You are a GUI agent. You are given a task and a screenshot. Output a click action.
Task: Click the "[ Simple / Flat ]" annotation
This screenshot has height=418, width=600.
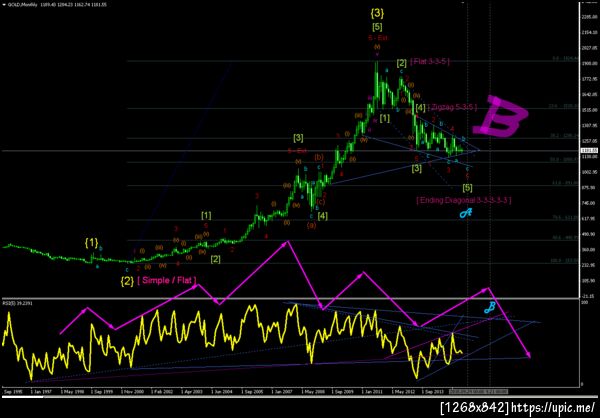[x=167, y=281]
